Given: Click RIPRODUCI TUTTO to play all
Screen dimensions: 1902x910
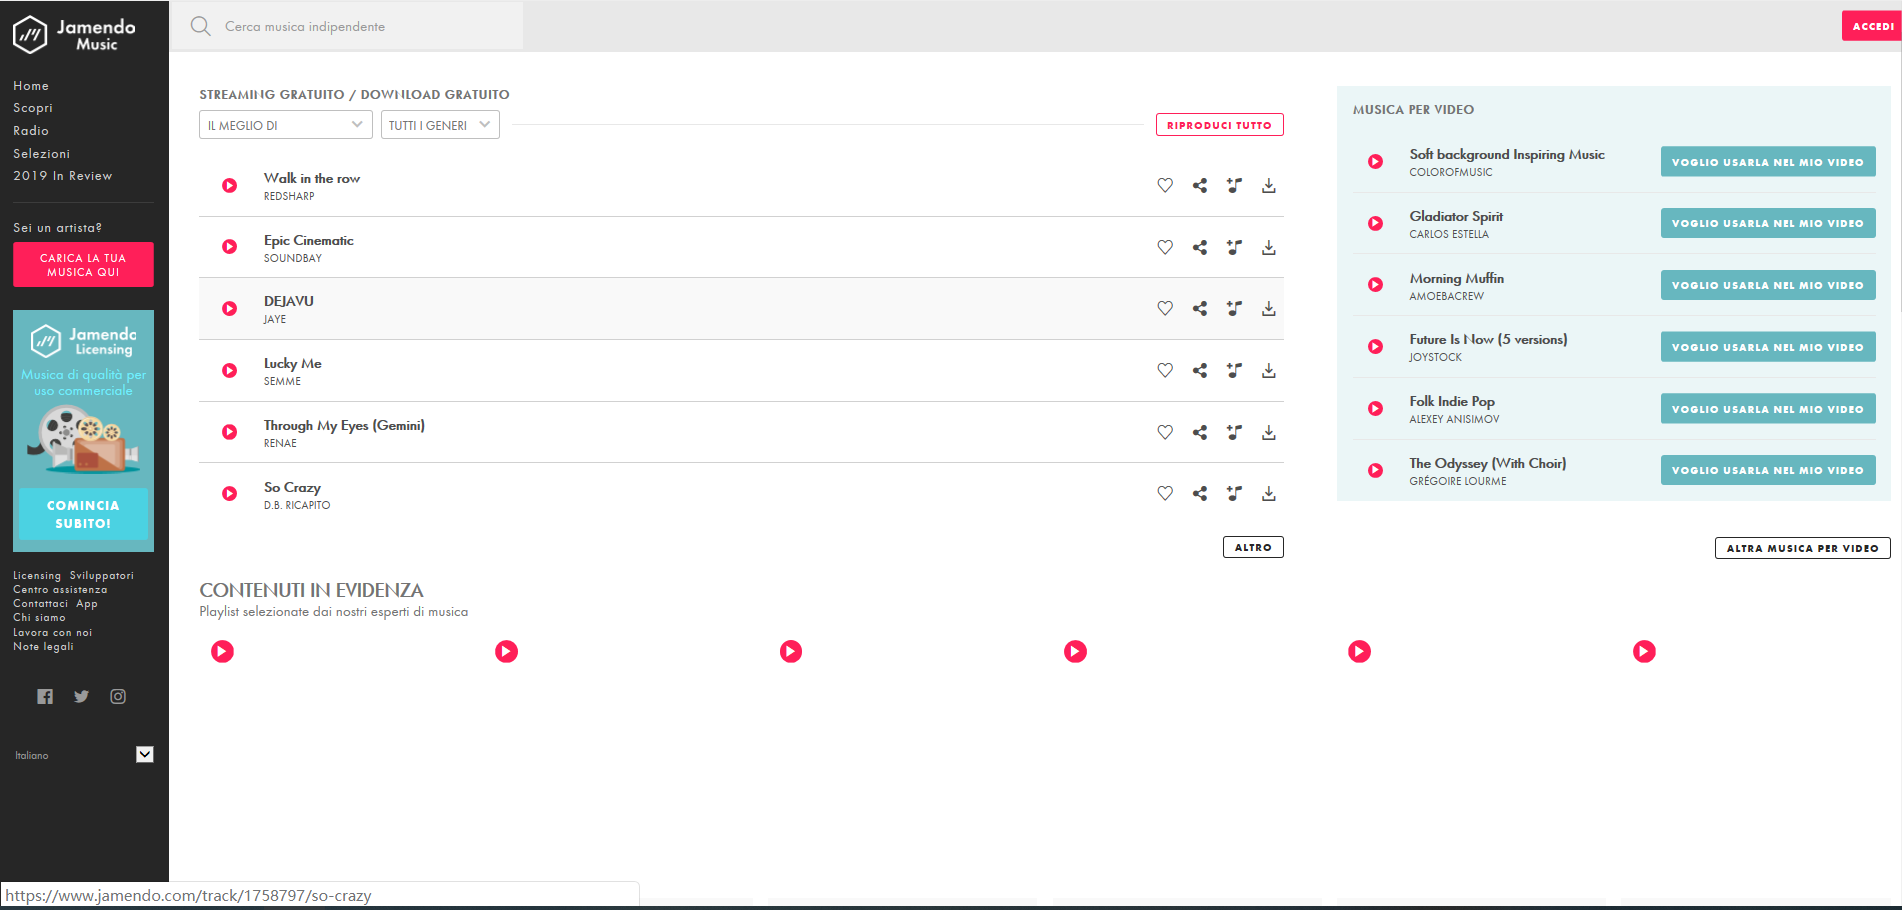Looking at the screenshot, I should [x=1220, y=125].
